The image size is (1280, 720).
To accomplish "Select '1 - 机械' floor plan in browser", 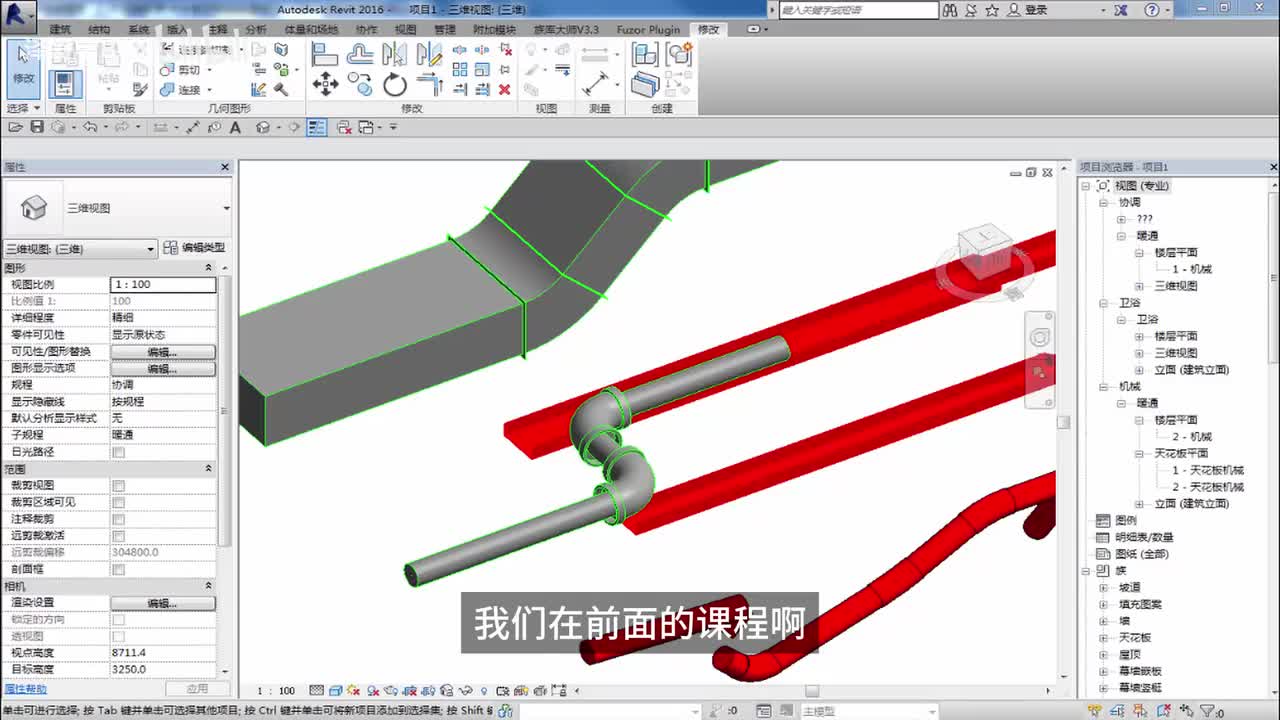I will [1192, 269].
